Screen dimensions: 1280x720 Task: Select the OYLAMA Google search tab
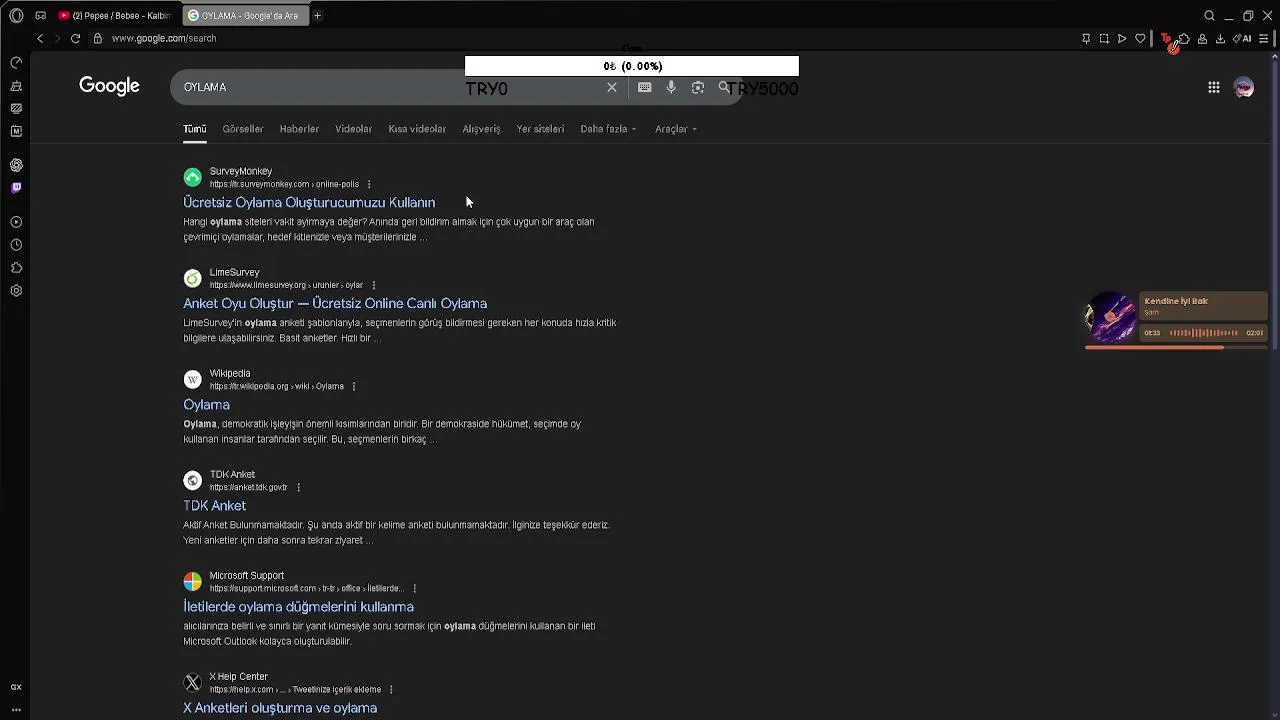pyautogui.click(x=245, y=16)
